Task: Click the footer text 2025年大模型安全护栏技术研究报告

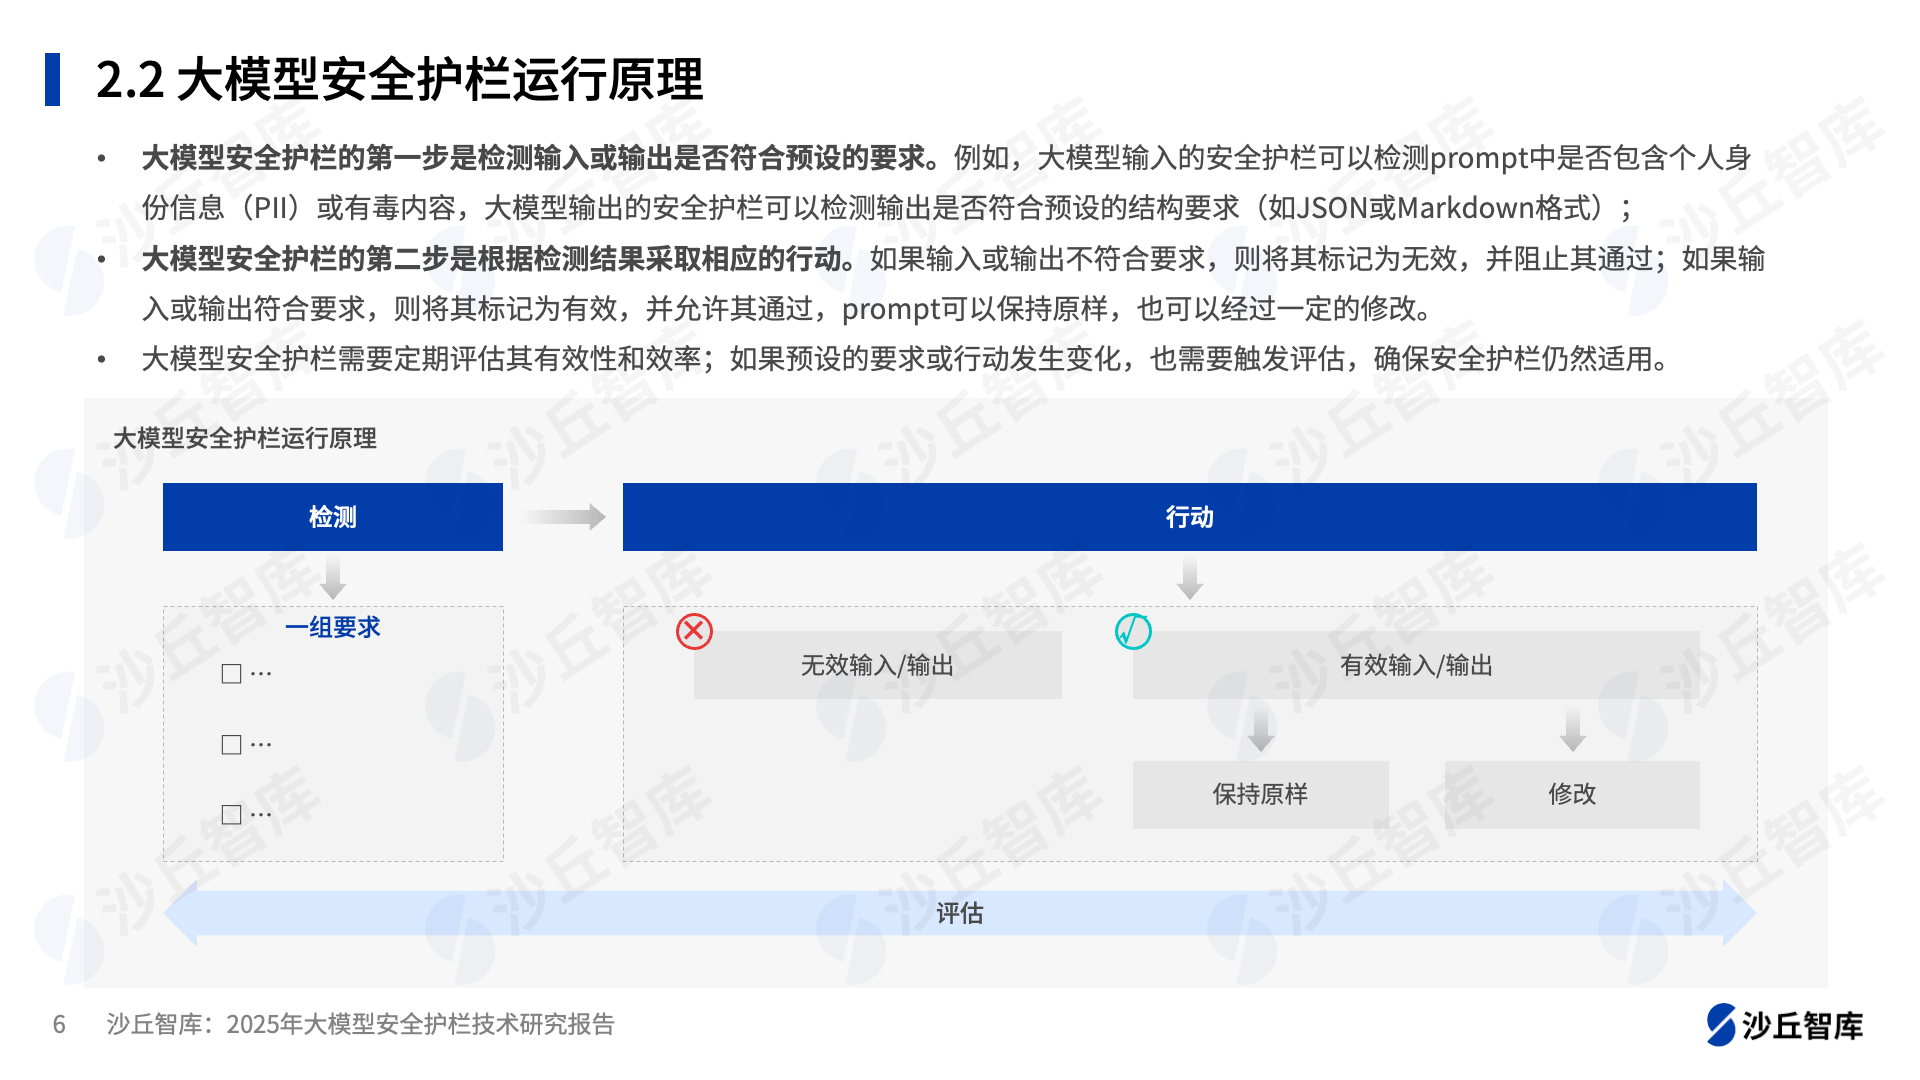Action: [421, 1024]
